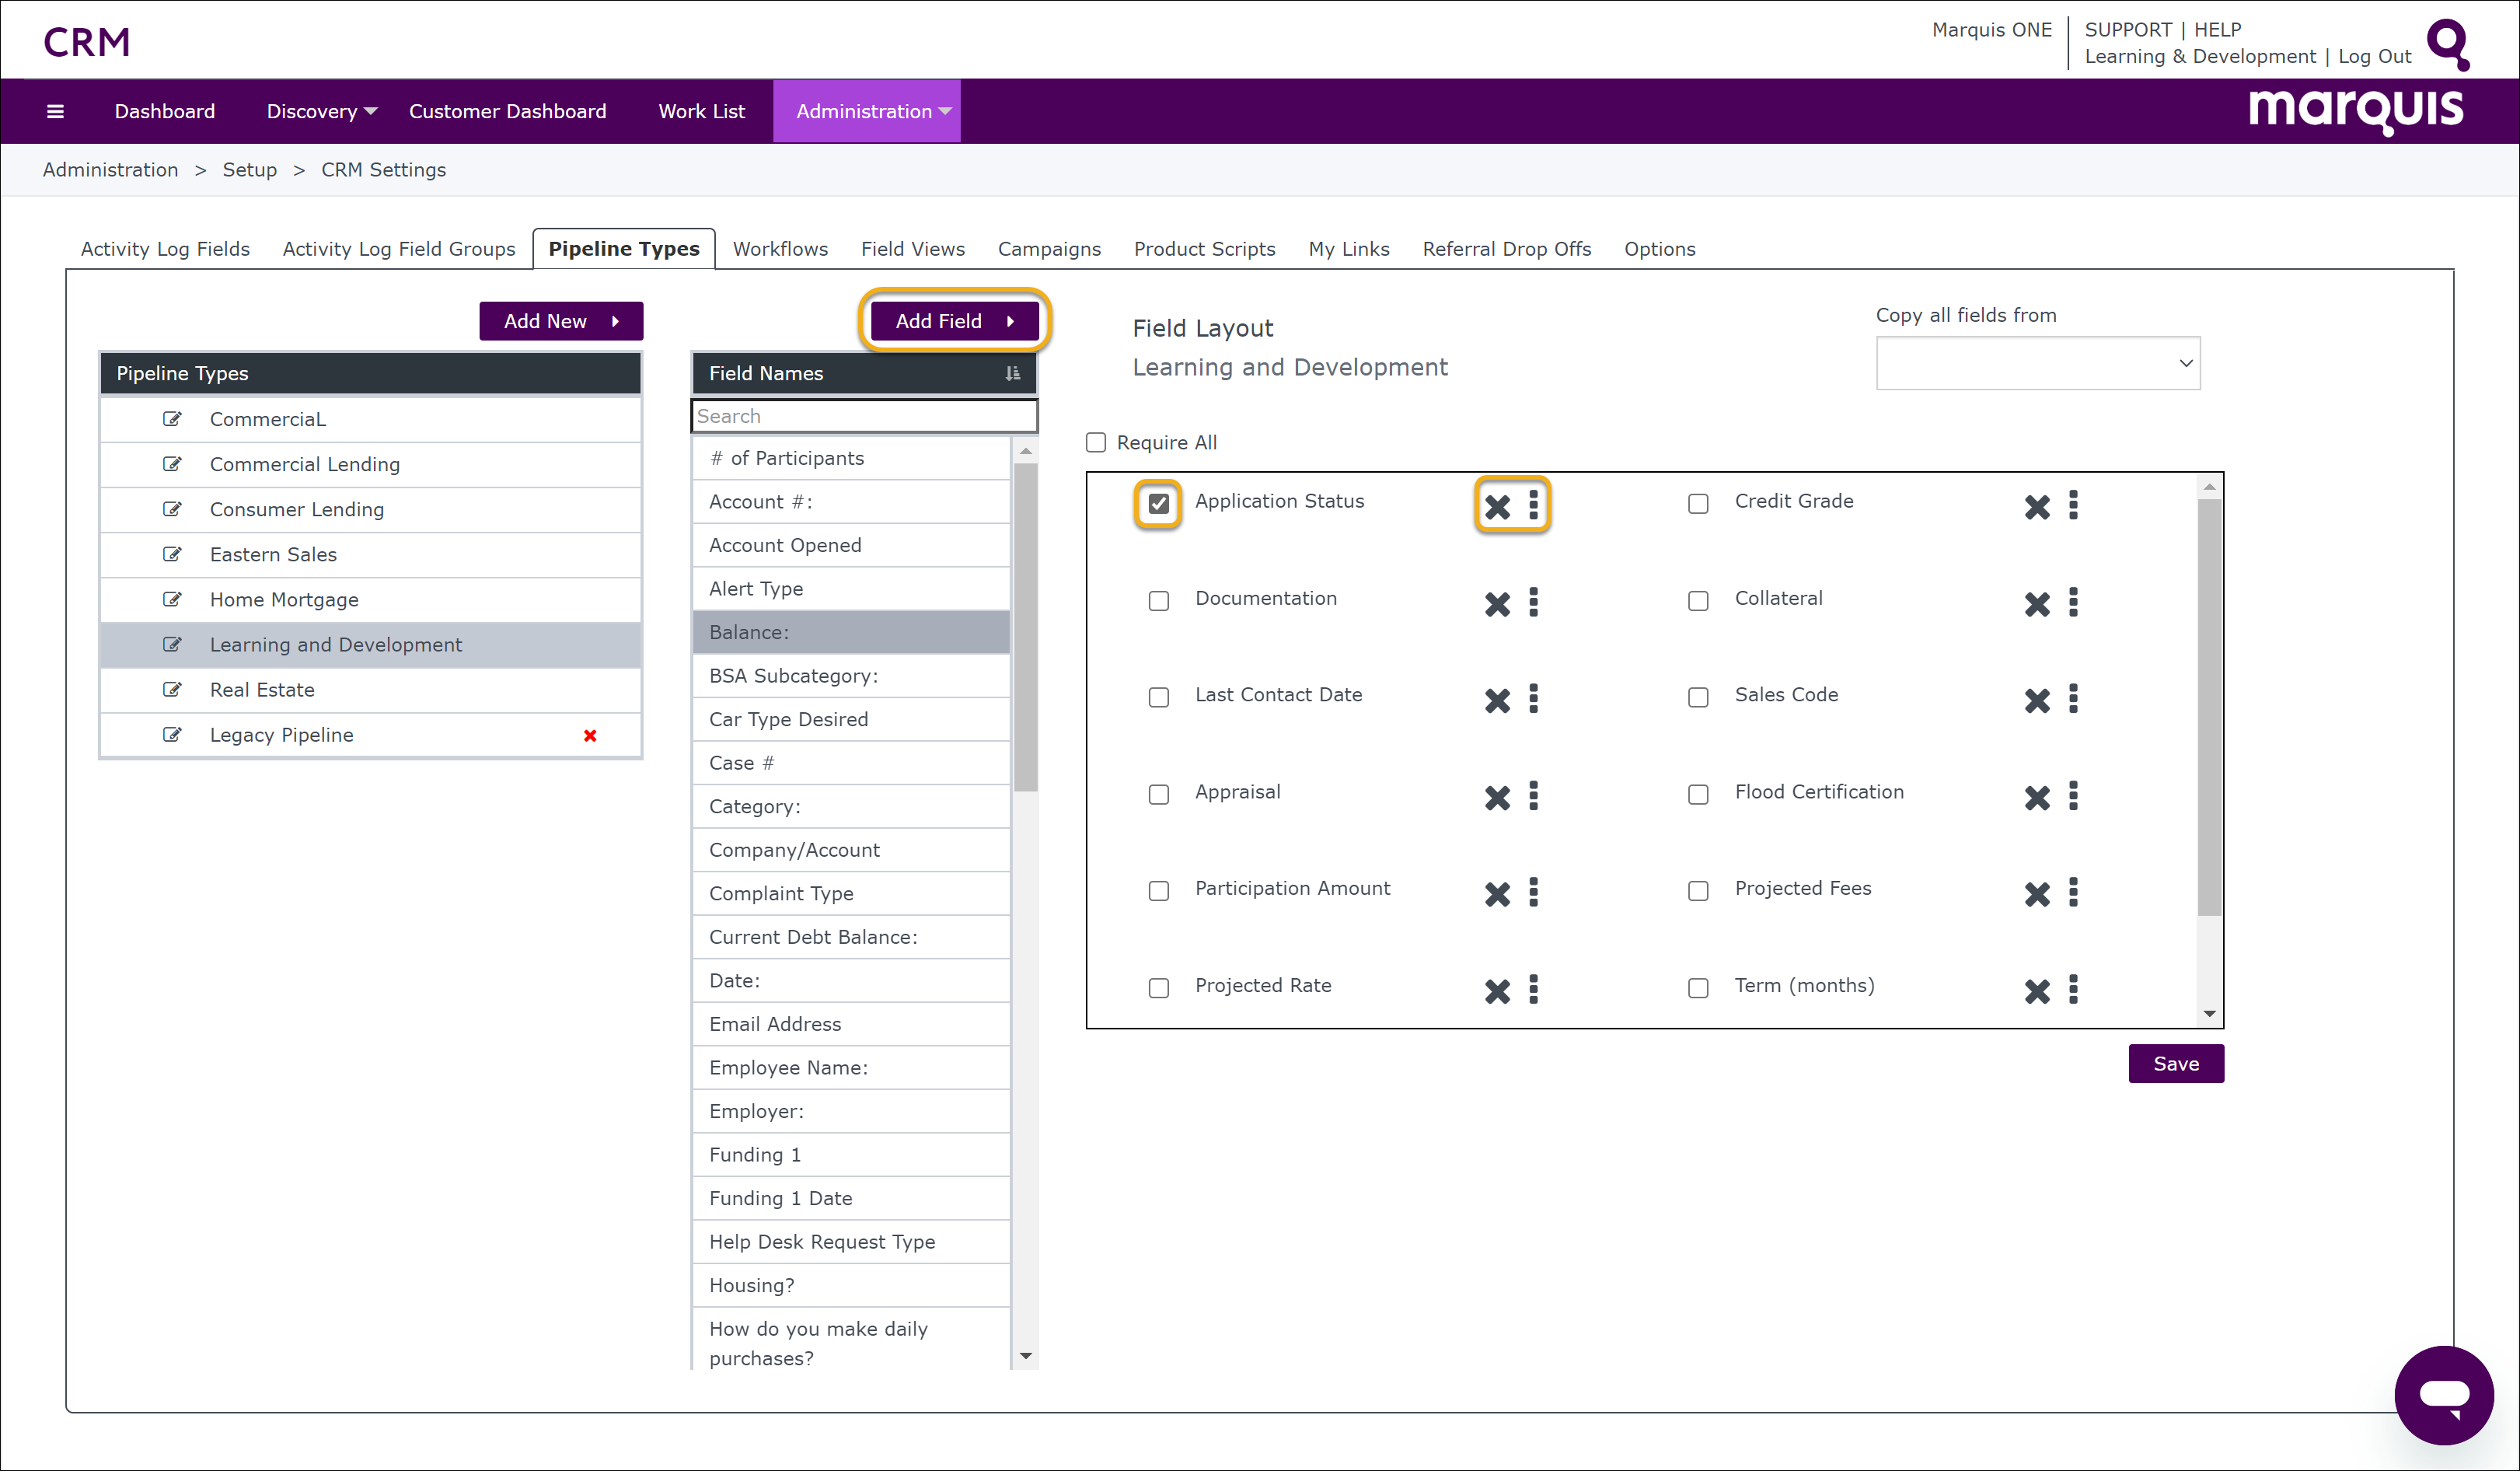The width and height of the screenshot is (2520, 1471).
Task: Select Balance: in Field Names list
Action: pos(851,632)
